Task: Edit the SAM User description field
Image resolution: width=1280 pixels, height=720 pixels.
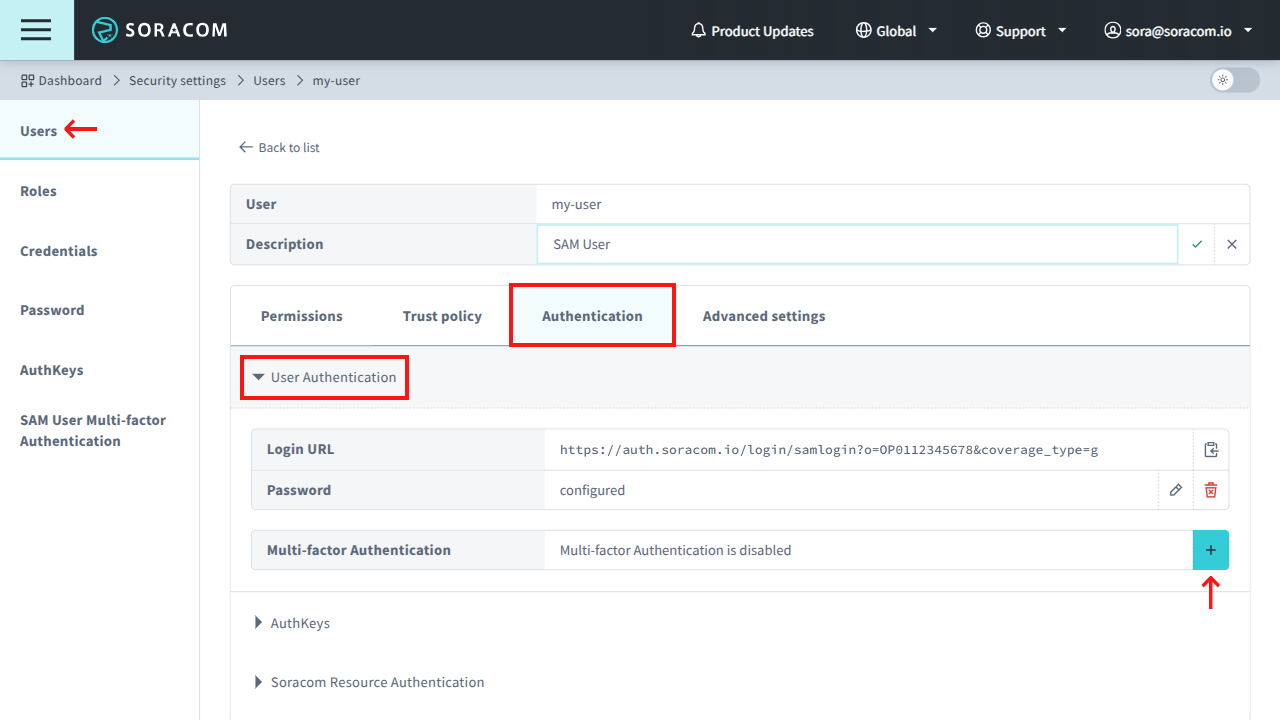Action: pyautogui.click(x=857, y=243)
